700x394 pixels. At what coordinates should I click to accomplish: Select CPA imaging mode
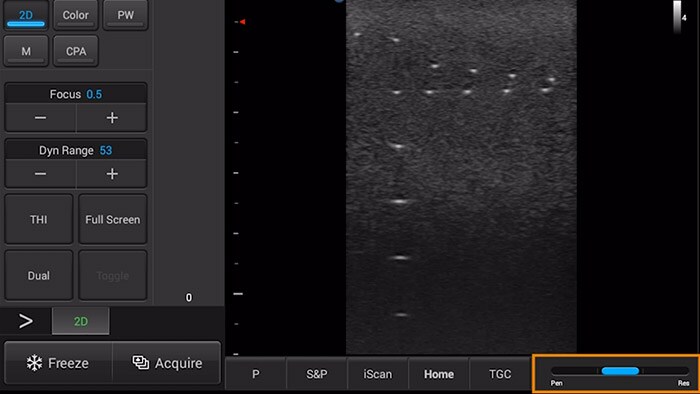(x=75, y=51)
